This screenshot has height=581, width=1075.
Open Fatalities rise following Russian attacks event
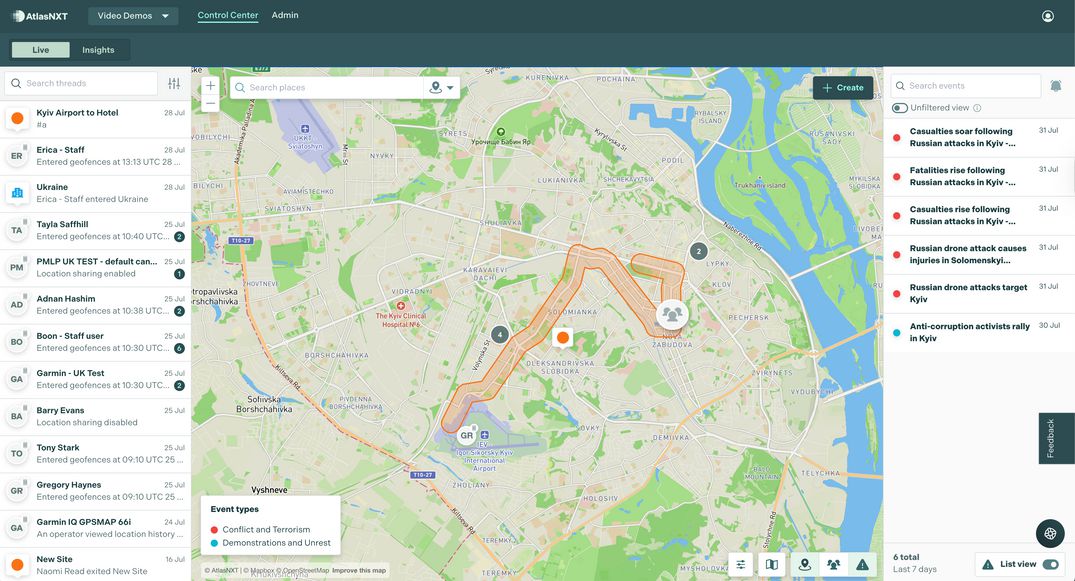click(978, 176)
